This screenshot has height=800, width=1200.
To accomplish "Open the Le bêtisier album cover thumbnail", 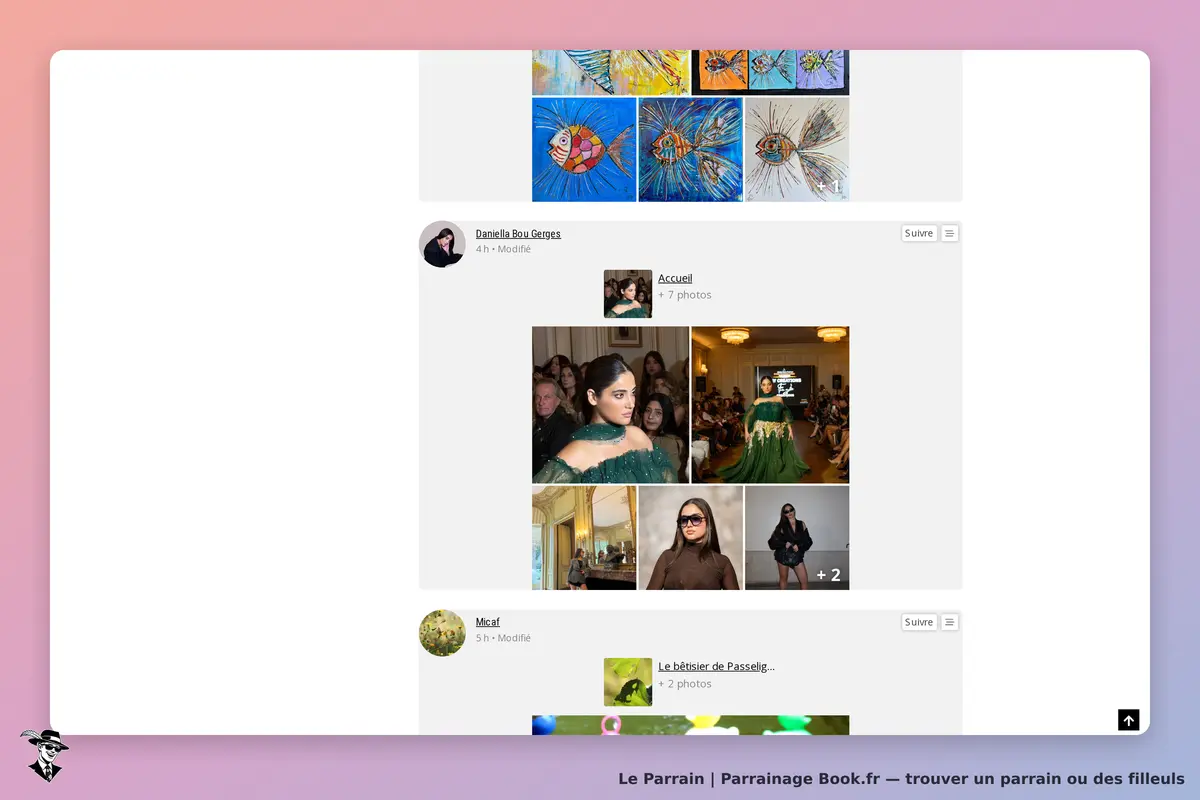I will coord(628,682).
